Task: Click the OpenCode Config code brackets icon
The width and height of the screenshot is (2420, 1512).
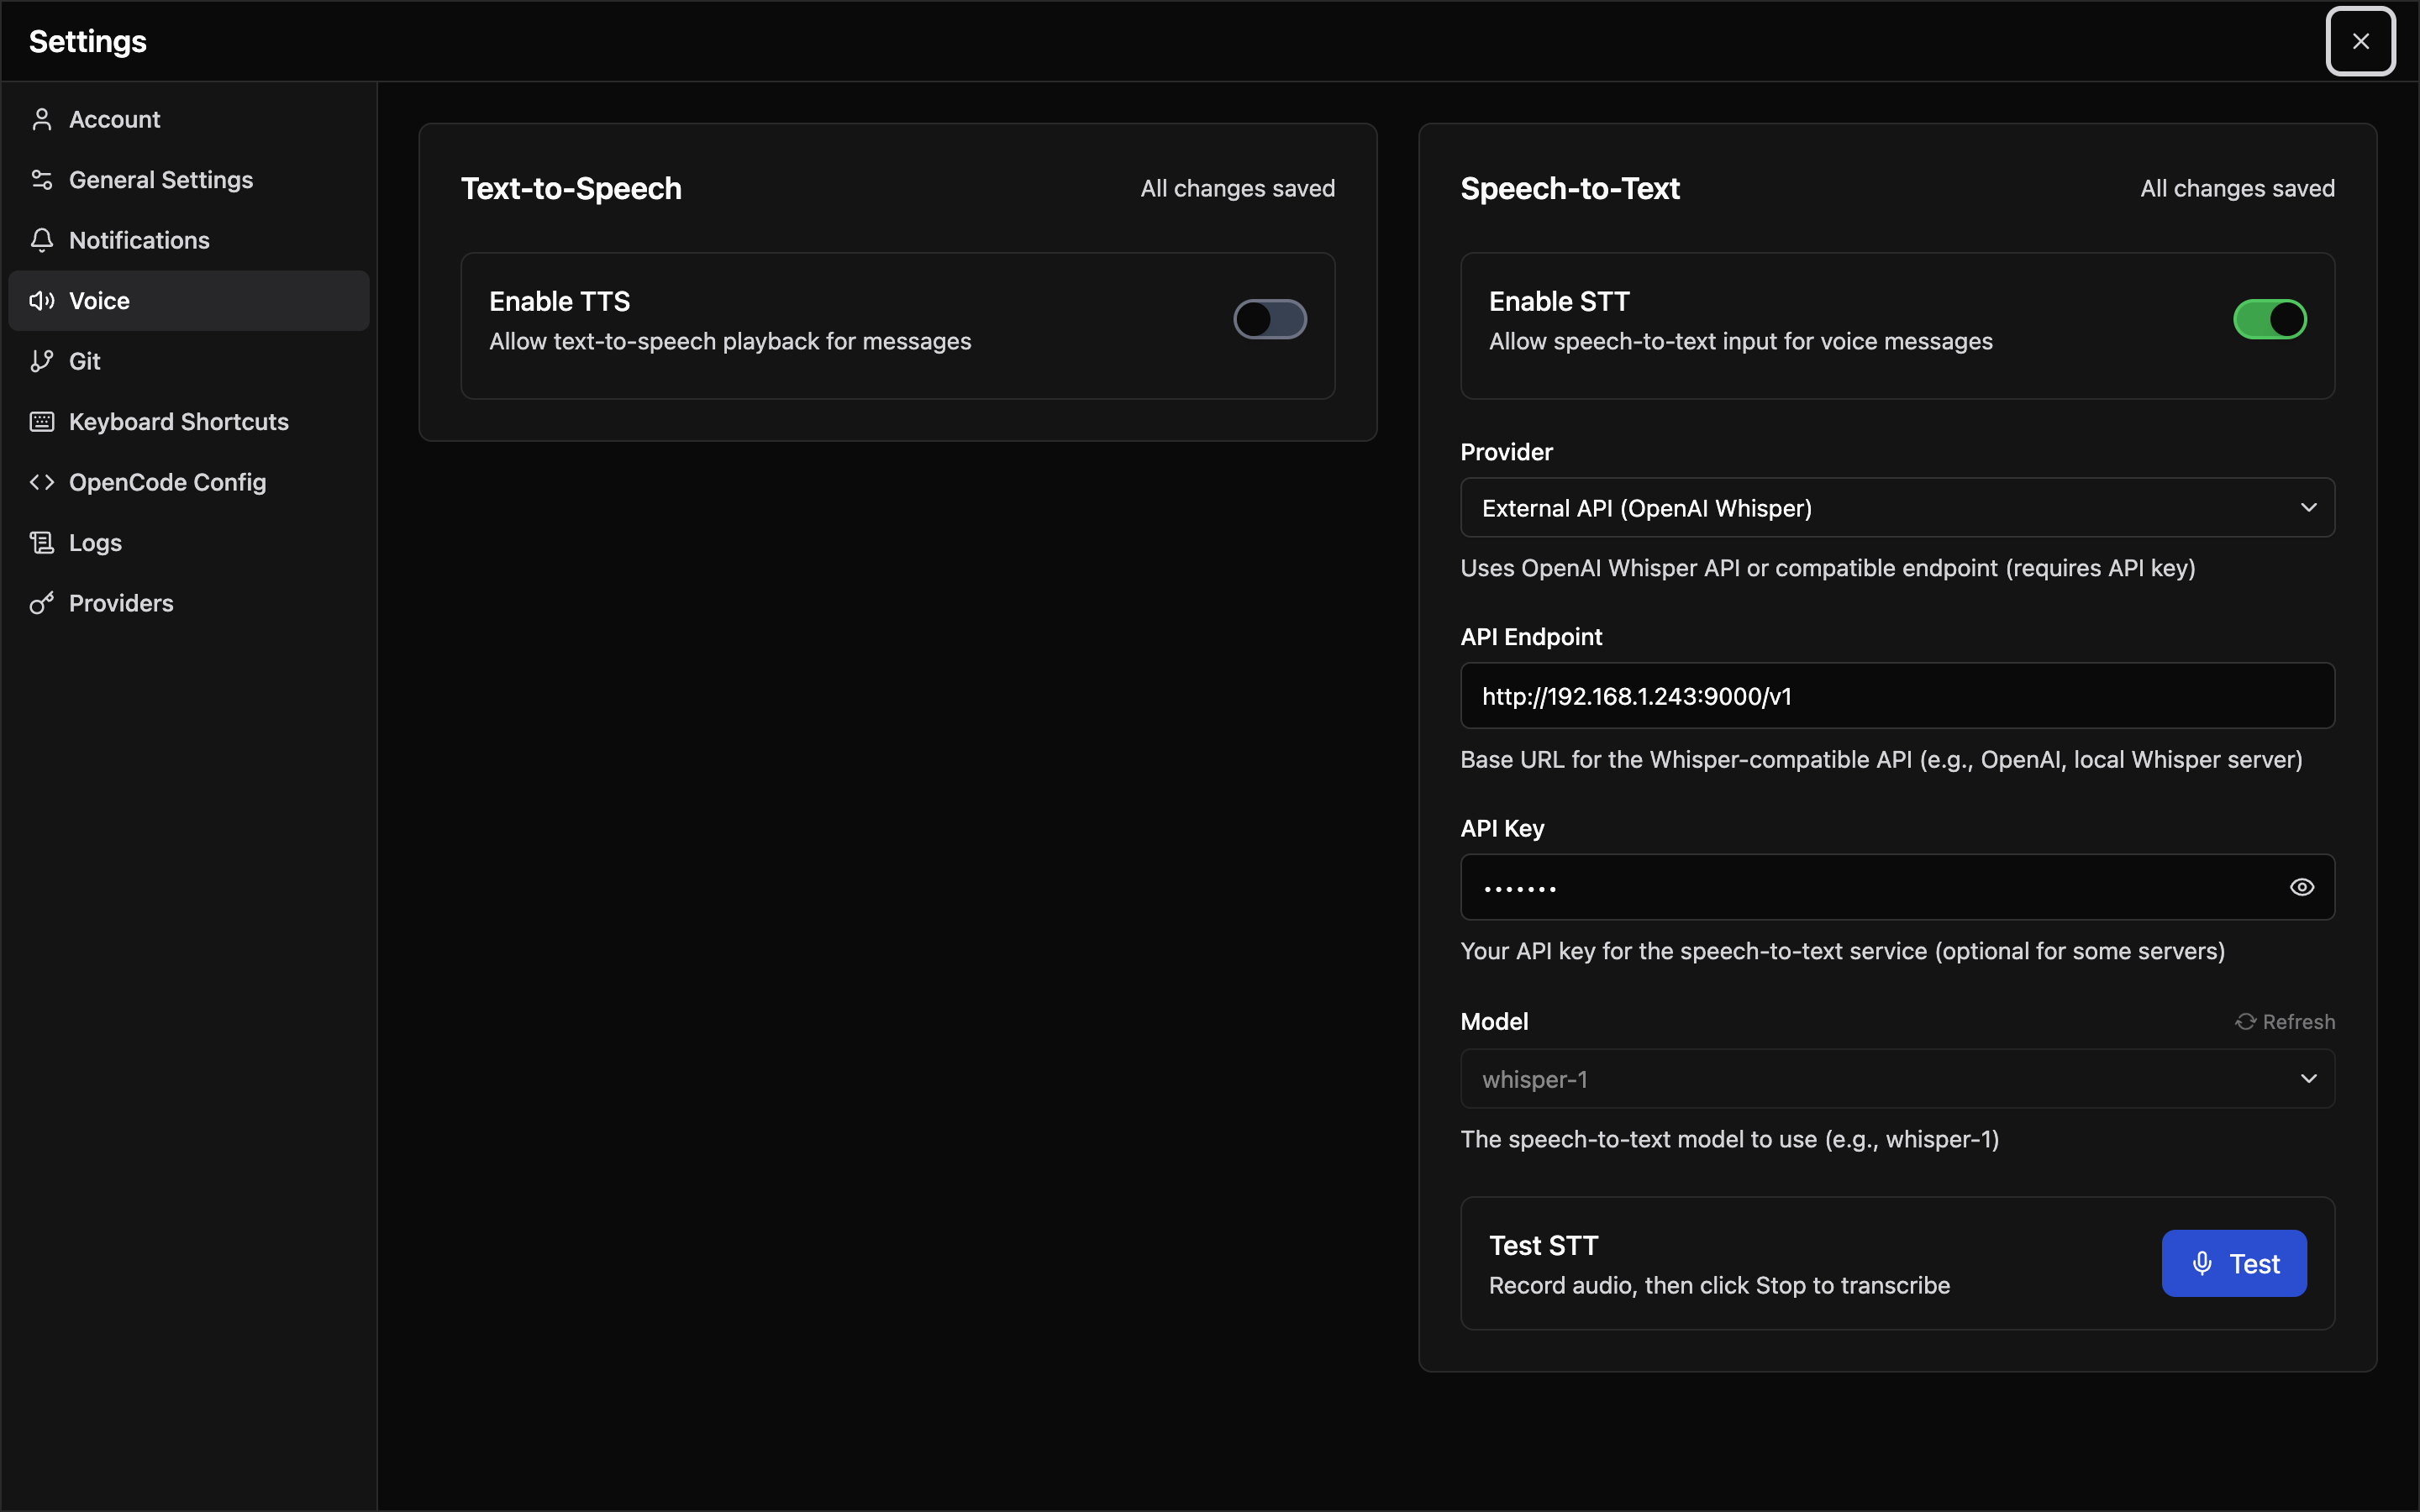Action: pyautogui.click(x=42, y=482)
